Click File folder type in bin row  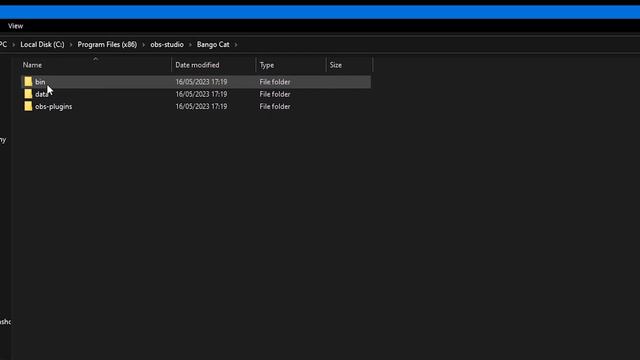click(275, 82)
